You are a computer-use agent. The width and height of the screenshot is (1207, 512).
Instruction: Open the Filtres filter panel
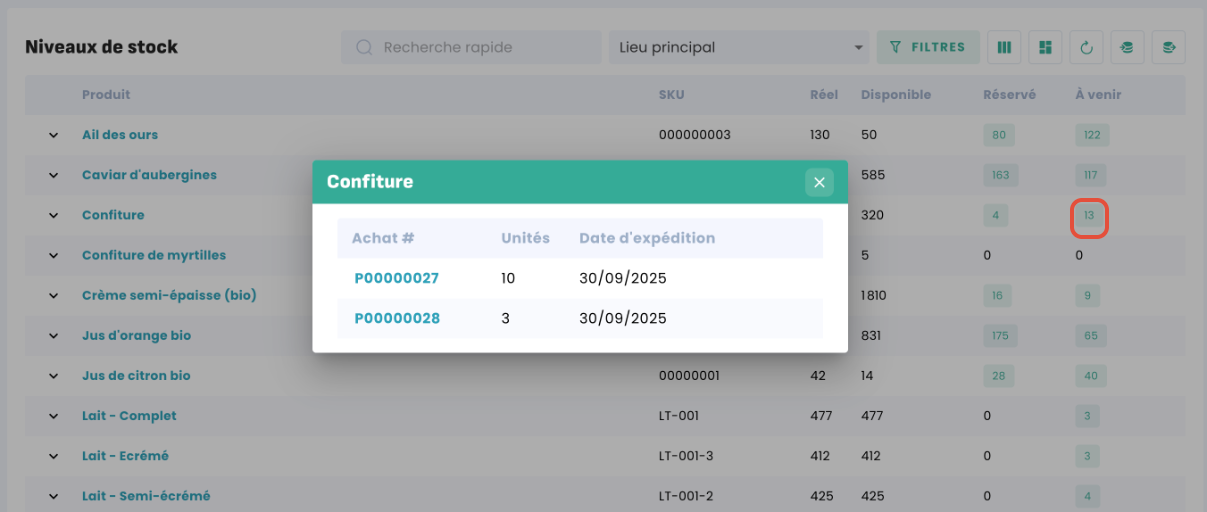click(928, 47)
